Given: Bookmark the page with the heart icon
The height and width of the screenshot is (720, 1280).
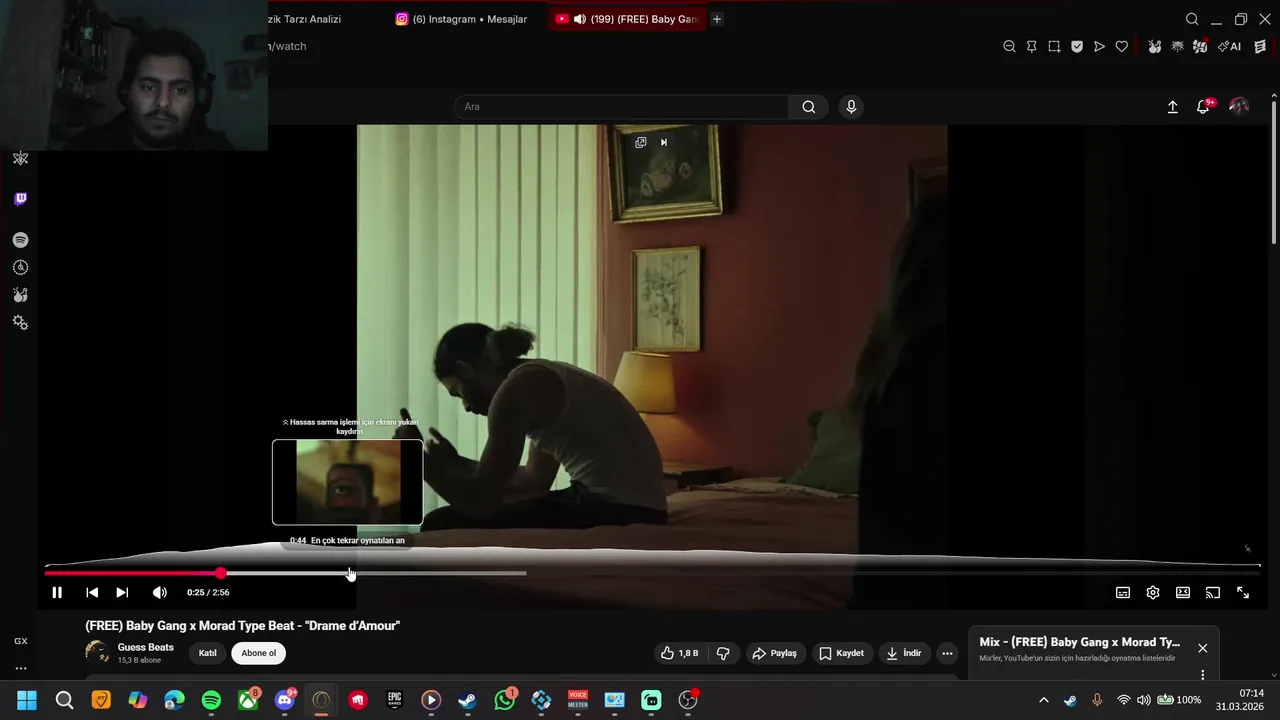Looking at the screenshot, I should (x=1122, y=46).
